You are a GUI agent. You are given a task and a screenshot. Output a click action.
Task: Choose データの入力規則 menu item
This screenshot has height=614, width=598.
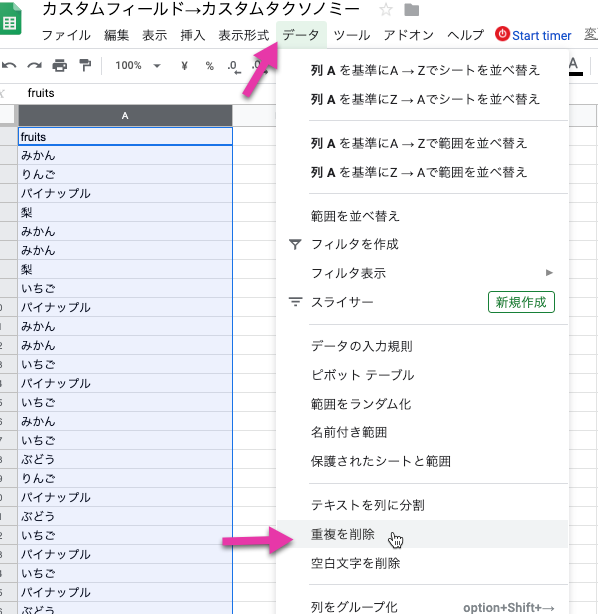pyautogui.click(x=422, y=346)
